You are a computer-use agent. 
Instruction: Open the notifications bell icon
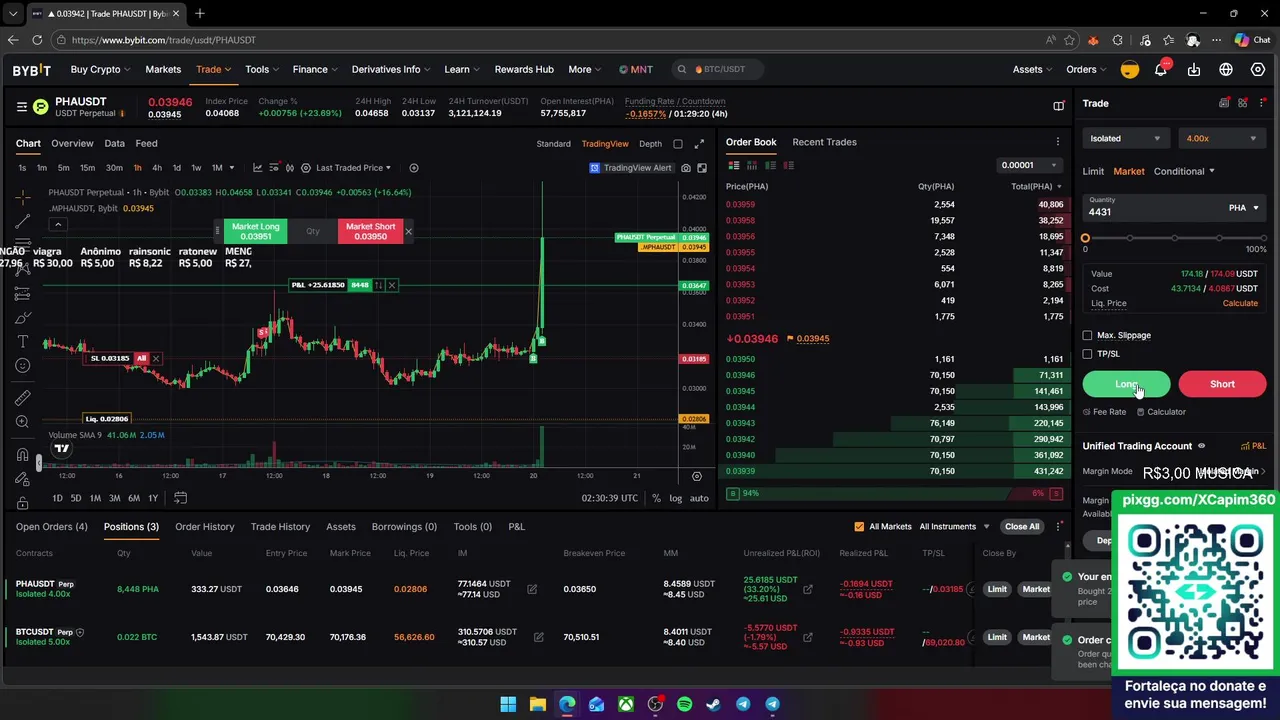[1161, 69]
